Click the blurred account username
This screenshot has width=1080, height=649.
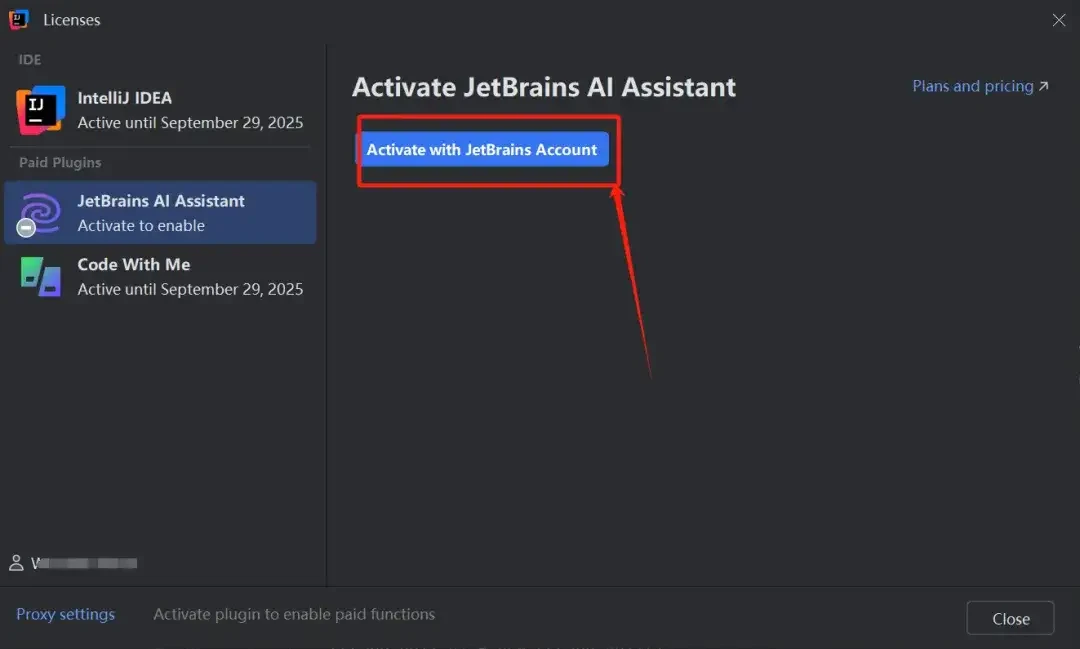point(85,563)
